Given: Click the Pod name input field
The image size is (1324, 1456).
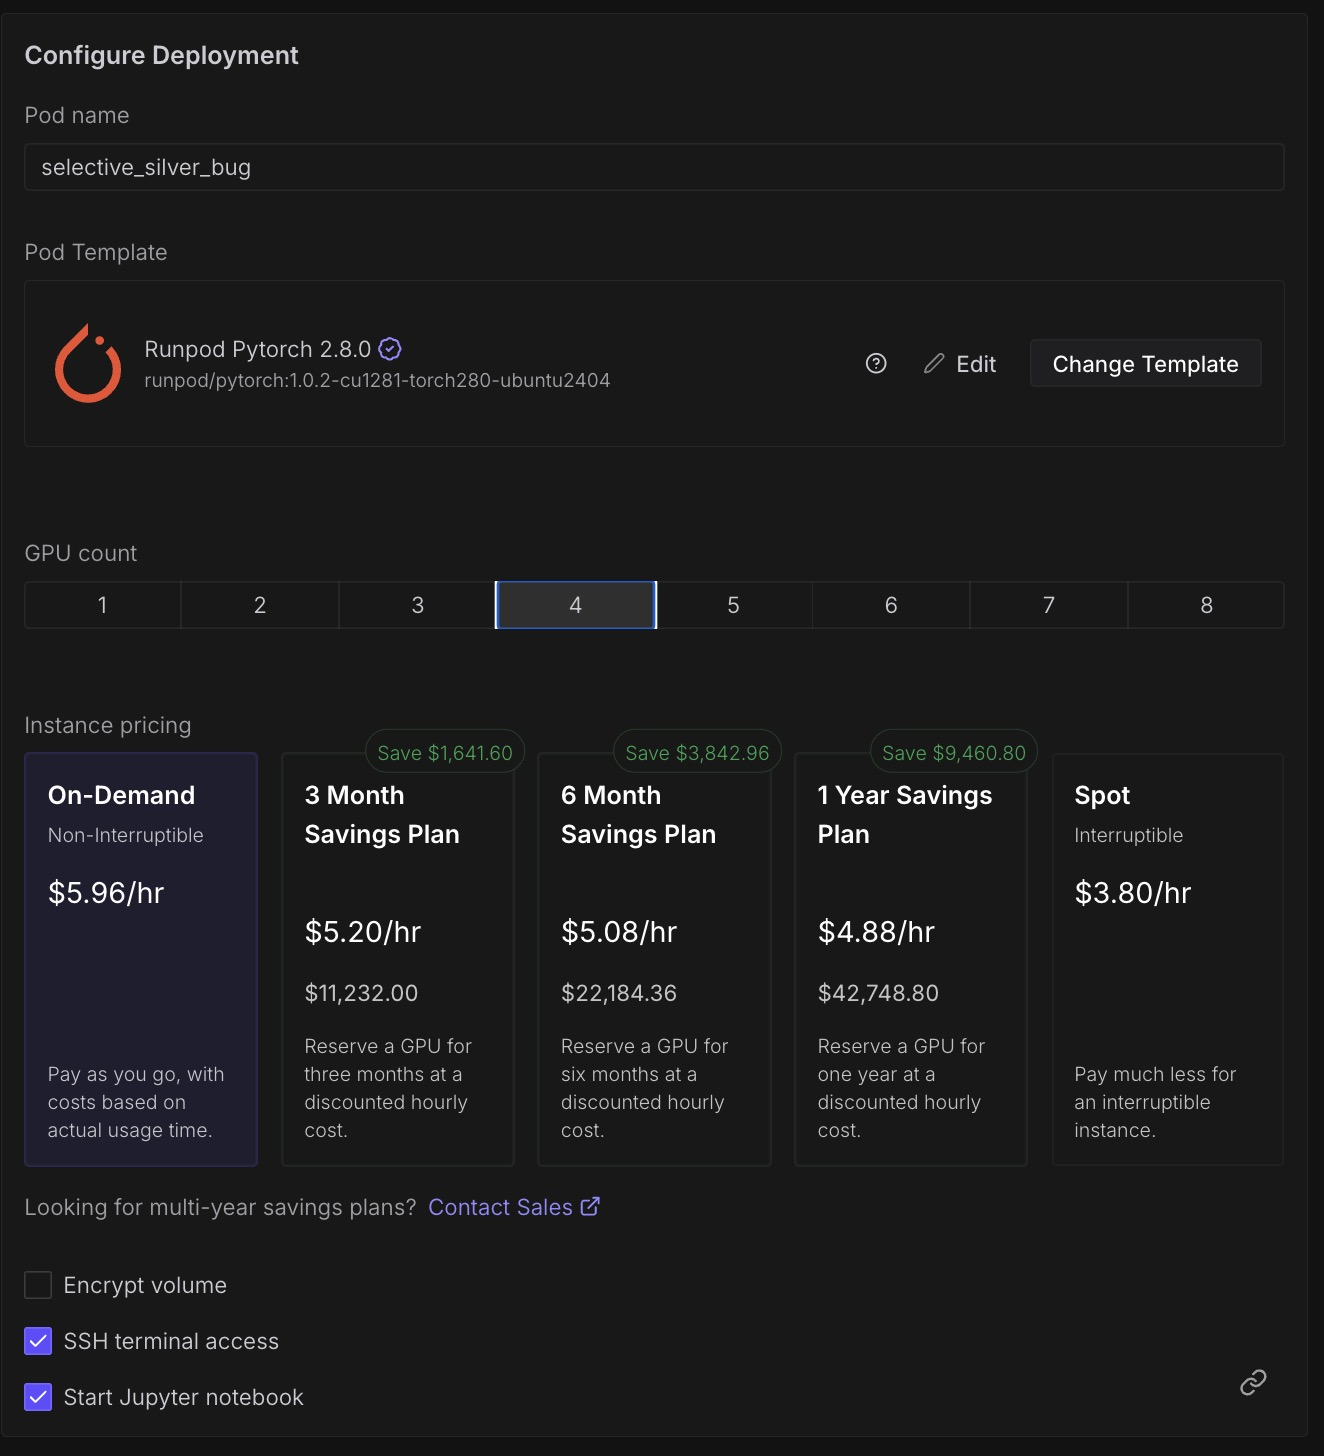Looking at the screenshot, I should [x=654, y=167].
